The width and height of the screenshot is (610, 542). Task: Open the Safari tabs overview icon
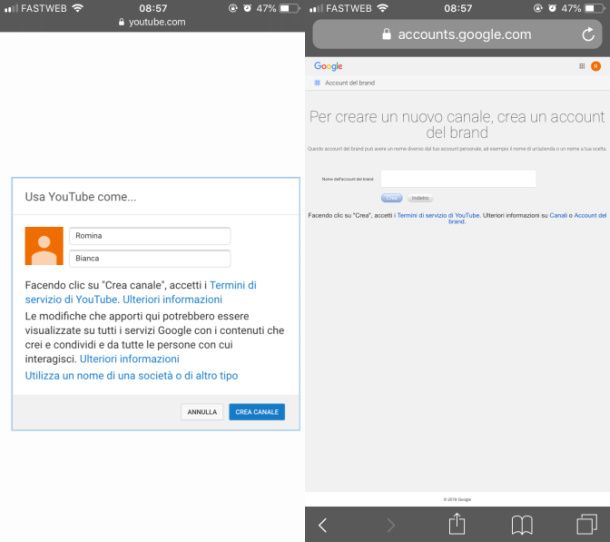[x=587, y=524]
